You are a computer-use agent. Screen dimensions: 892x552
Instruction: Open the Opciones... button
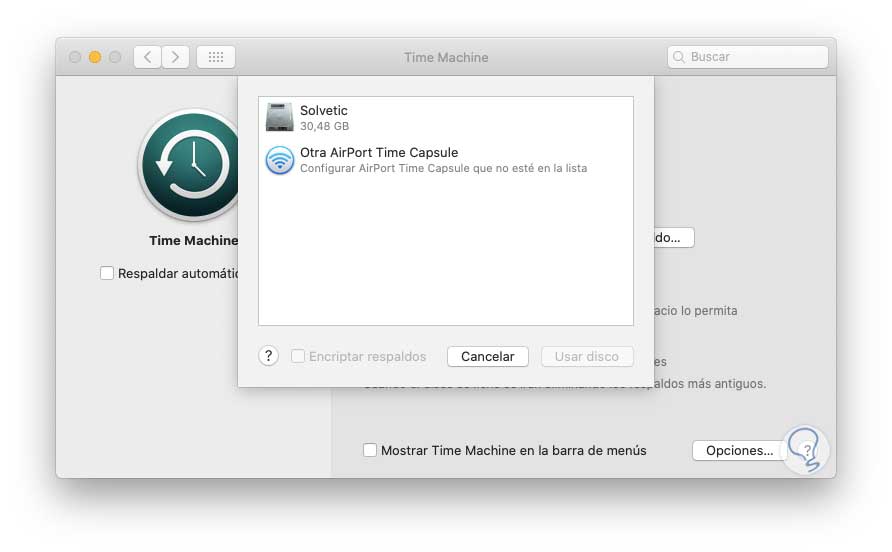(x=739, y=450)
